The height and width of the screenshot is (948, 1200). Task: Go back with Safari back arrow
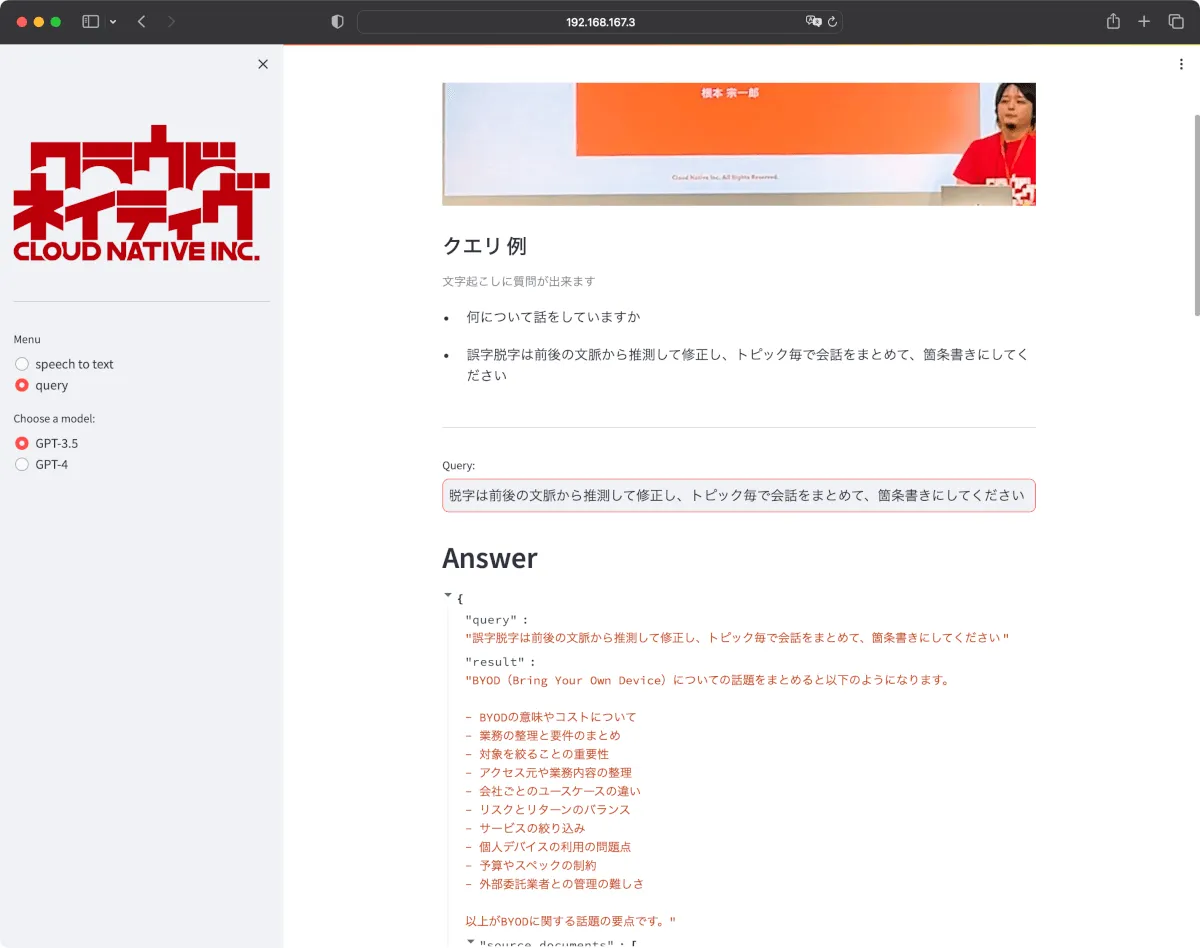[x=141, y=21]
